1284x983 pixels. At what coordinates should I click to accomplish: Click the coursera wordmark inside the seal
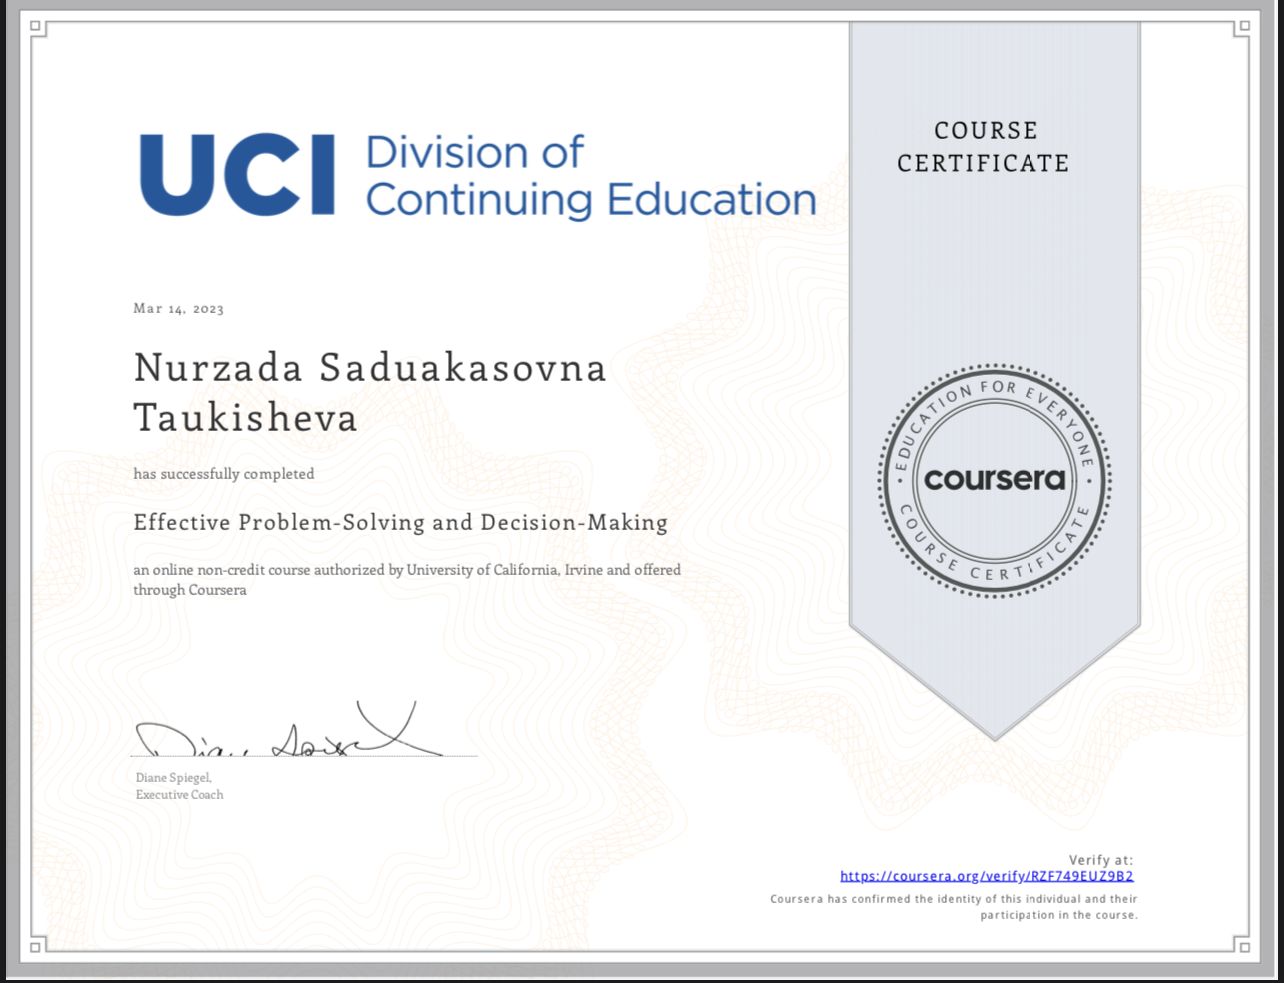(994, 479)
